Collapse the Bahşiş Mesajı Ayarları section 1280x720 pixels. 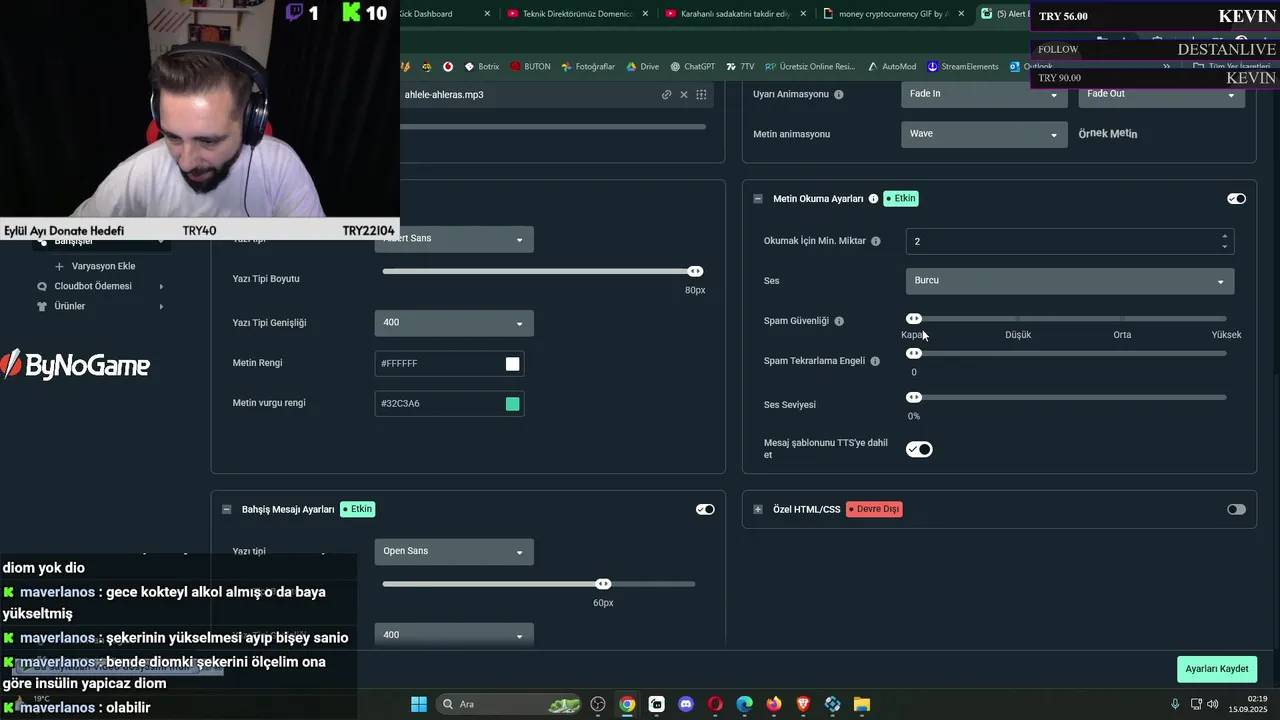[226, 509]
